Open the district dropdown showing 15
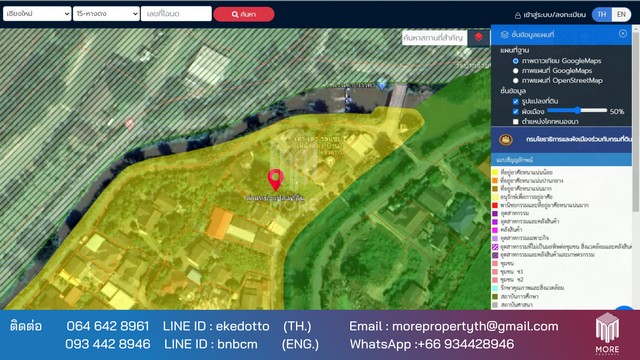 click(x=106, y=14)
